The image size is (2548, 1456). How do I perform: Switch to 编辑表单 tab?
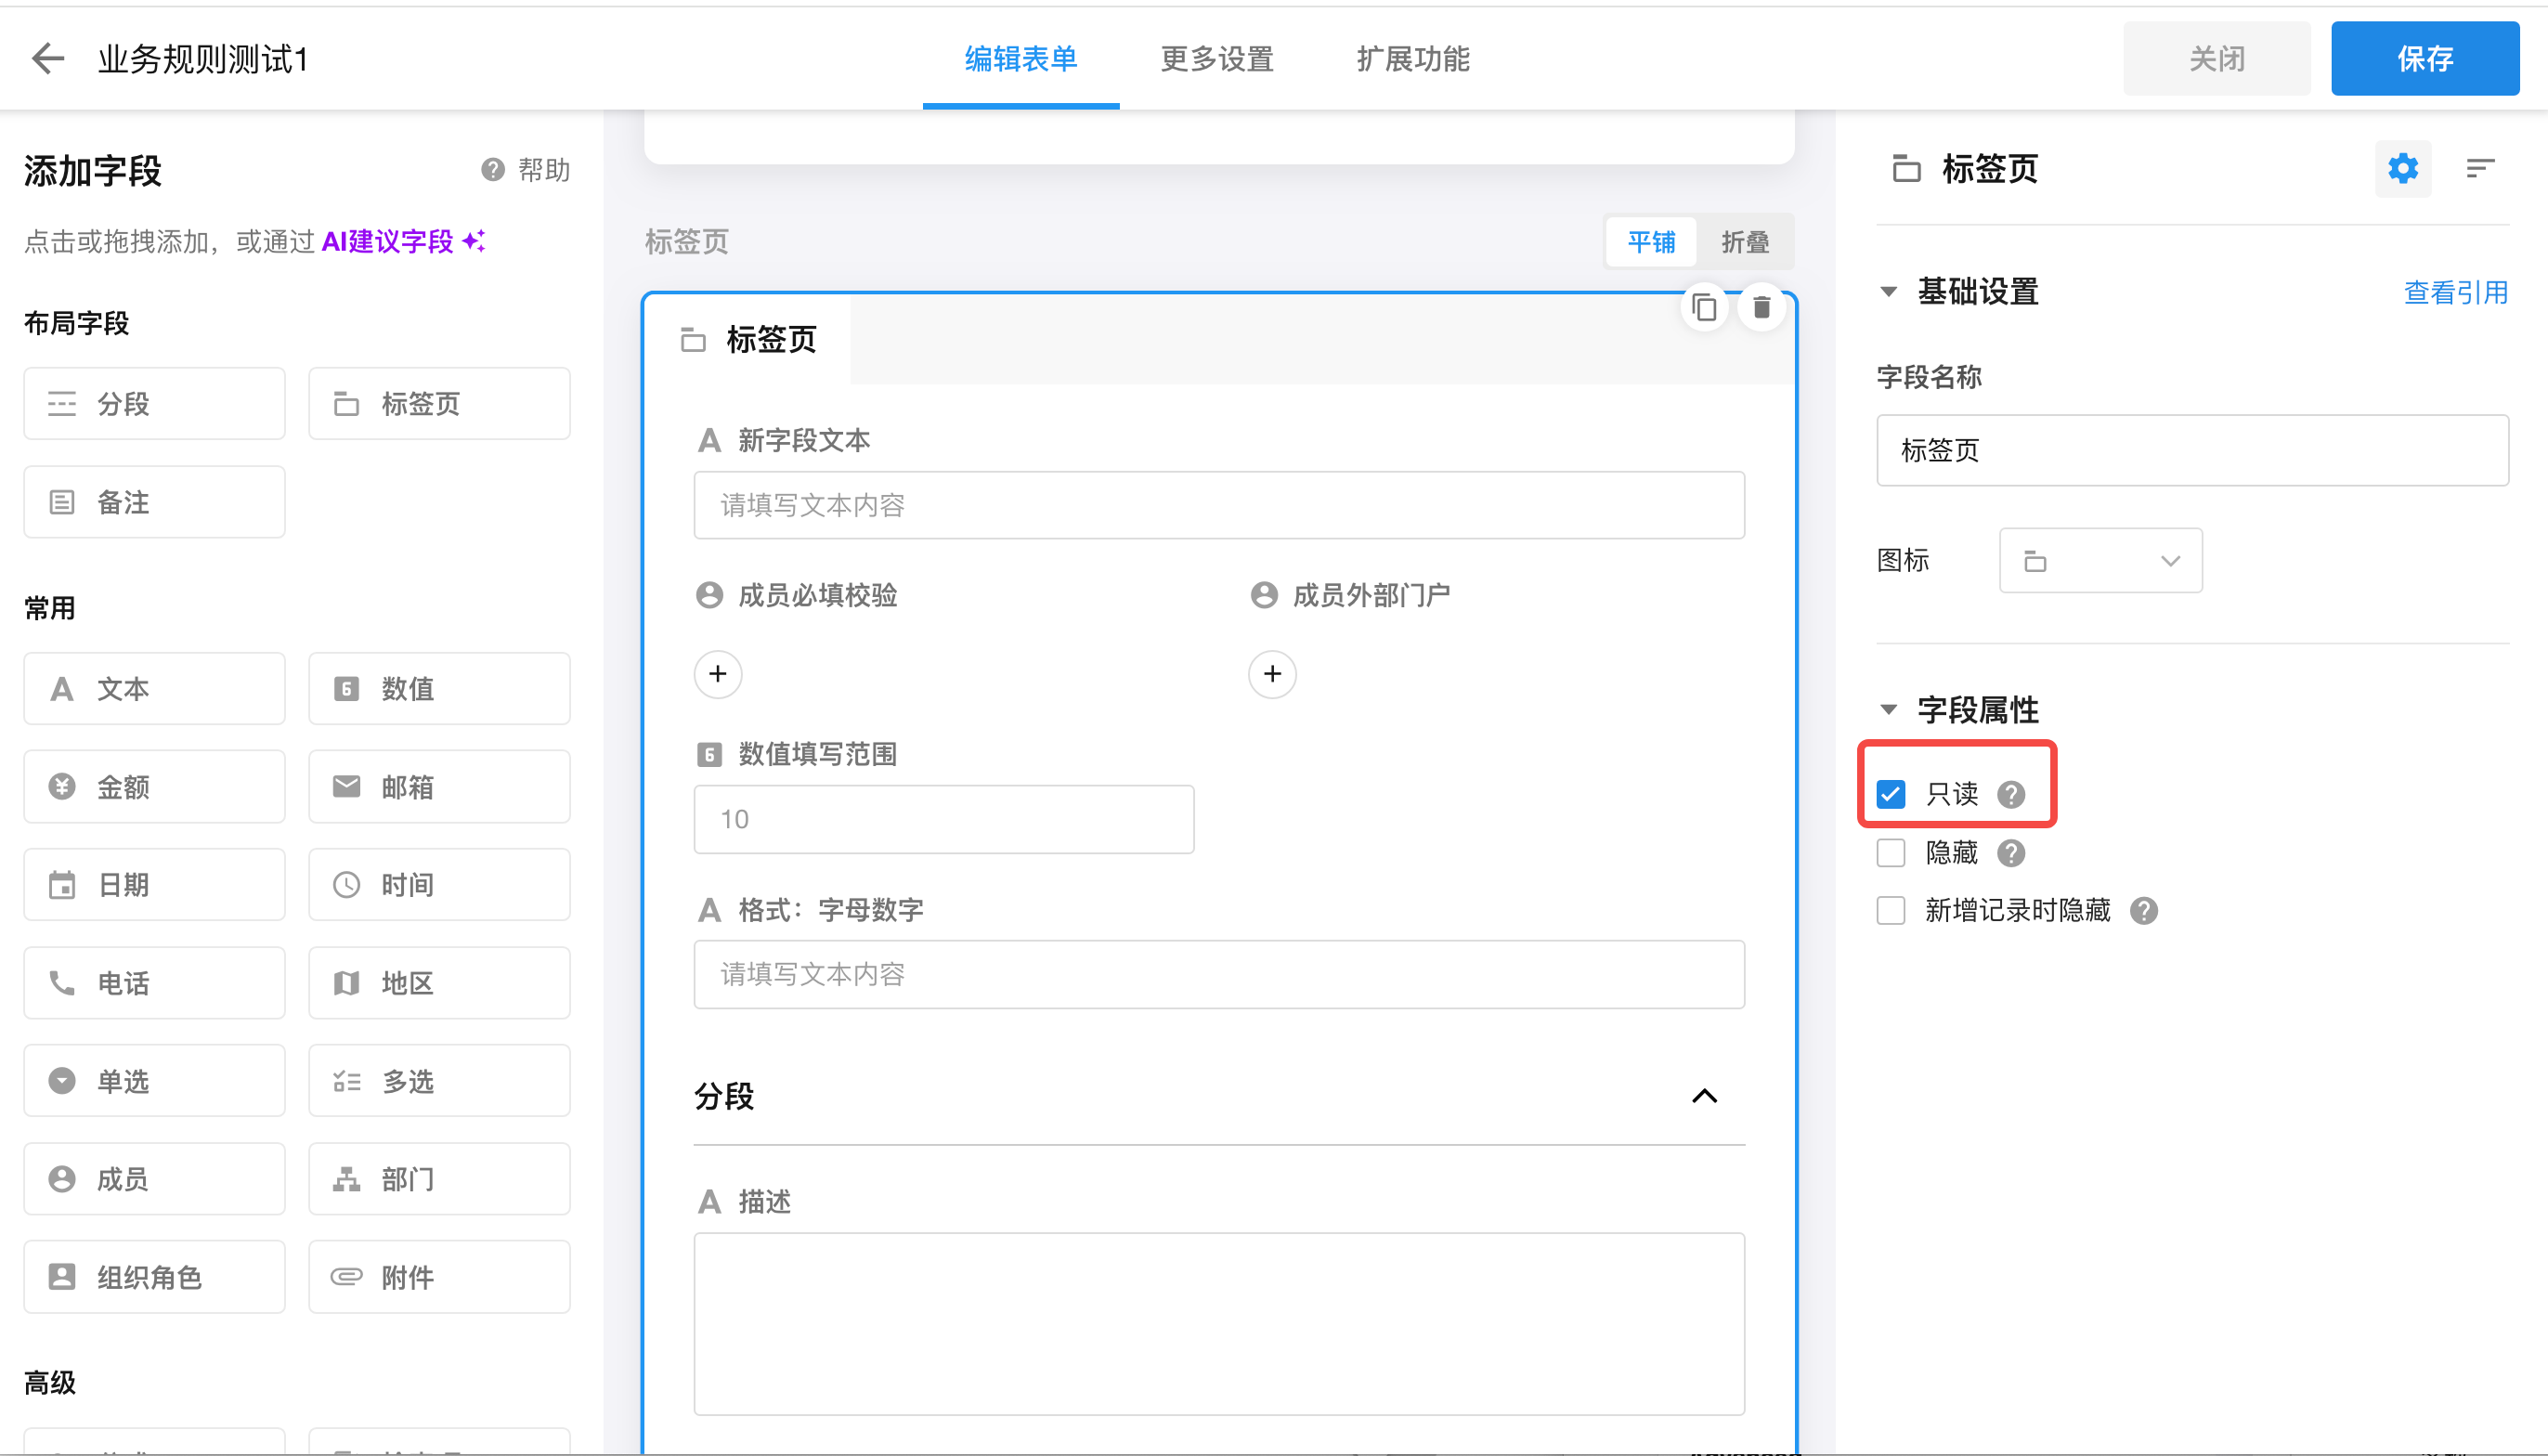[x=1020, y=59]
